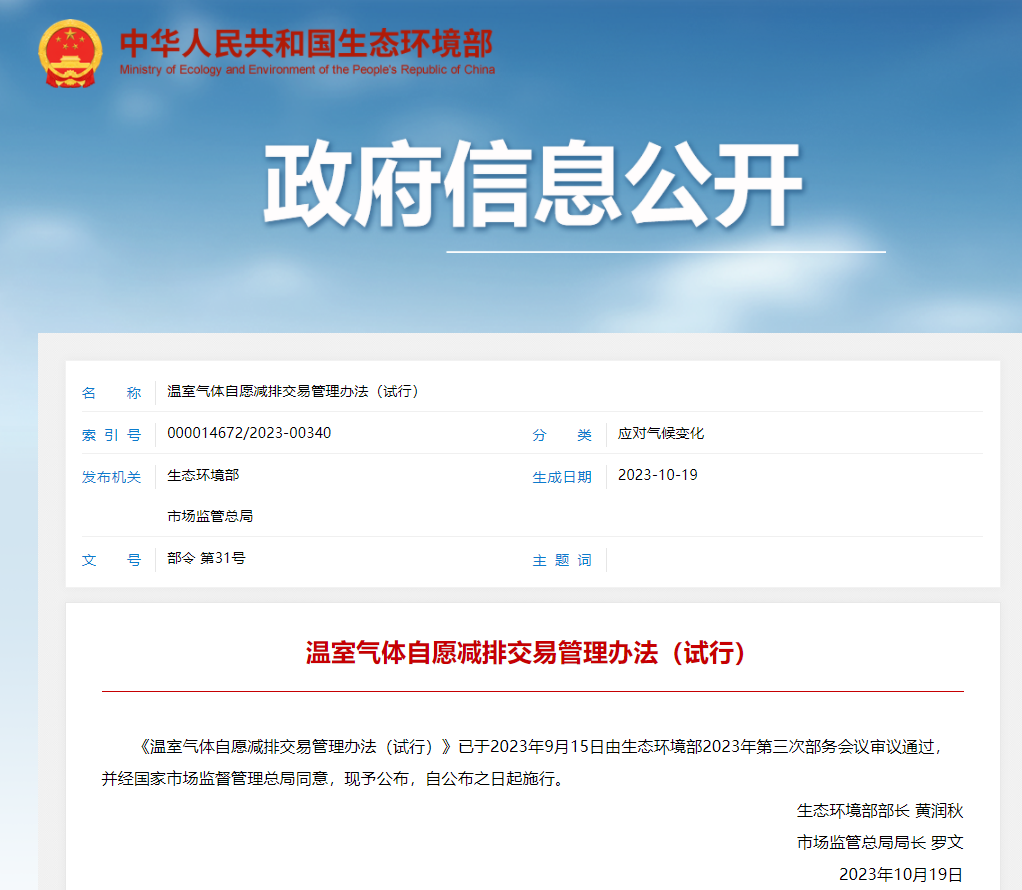The image size is (1022, 890).
Task: Switch to the document title 温室气体自愿减排交易管理办法
Action: pos(290,392)
